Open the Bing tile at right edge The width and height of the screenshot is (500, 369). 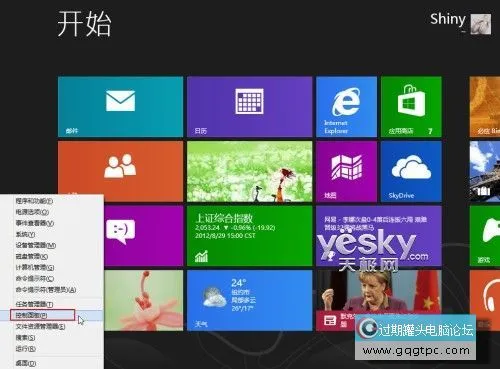point(485,107)
